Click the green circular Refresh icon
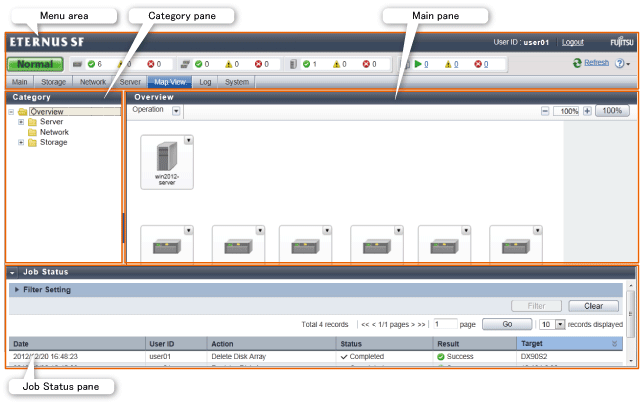The height and width of the screenshot is (405, 640). 577,63
